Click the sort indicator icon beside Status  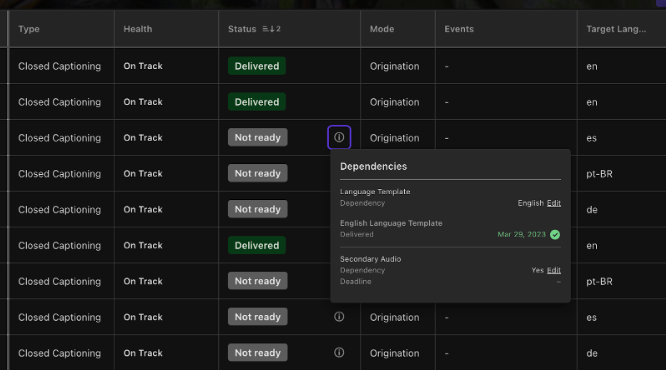point(271,29)
